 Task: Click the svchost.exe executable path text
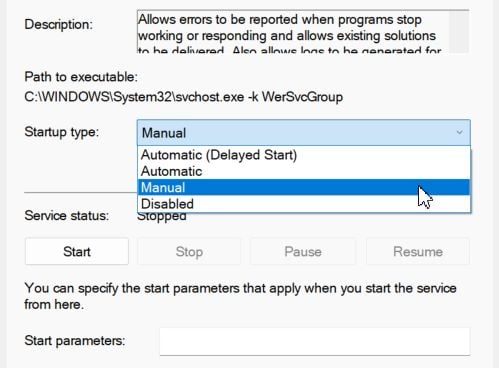click(183, 97)
